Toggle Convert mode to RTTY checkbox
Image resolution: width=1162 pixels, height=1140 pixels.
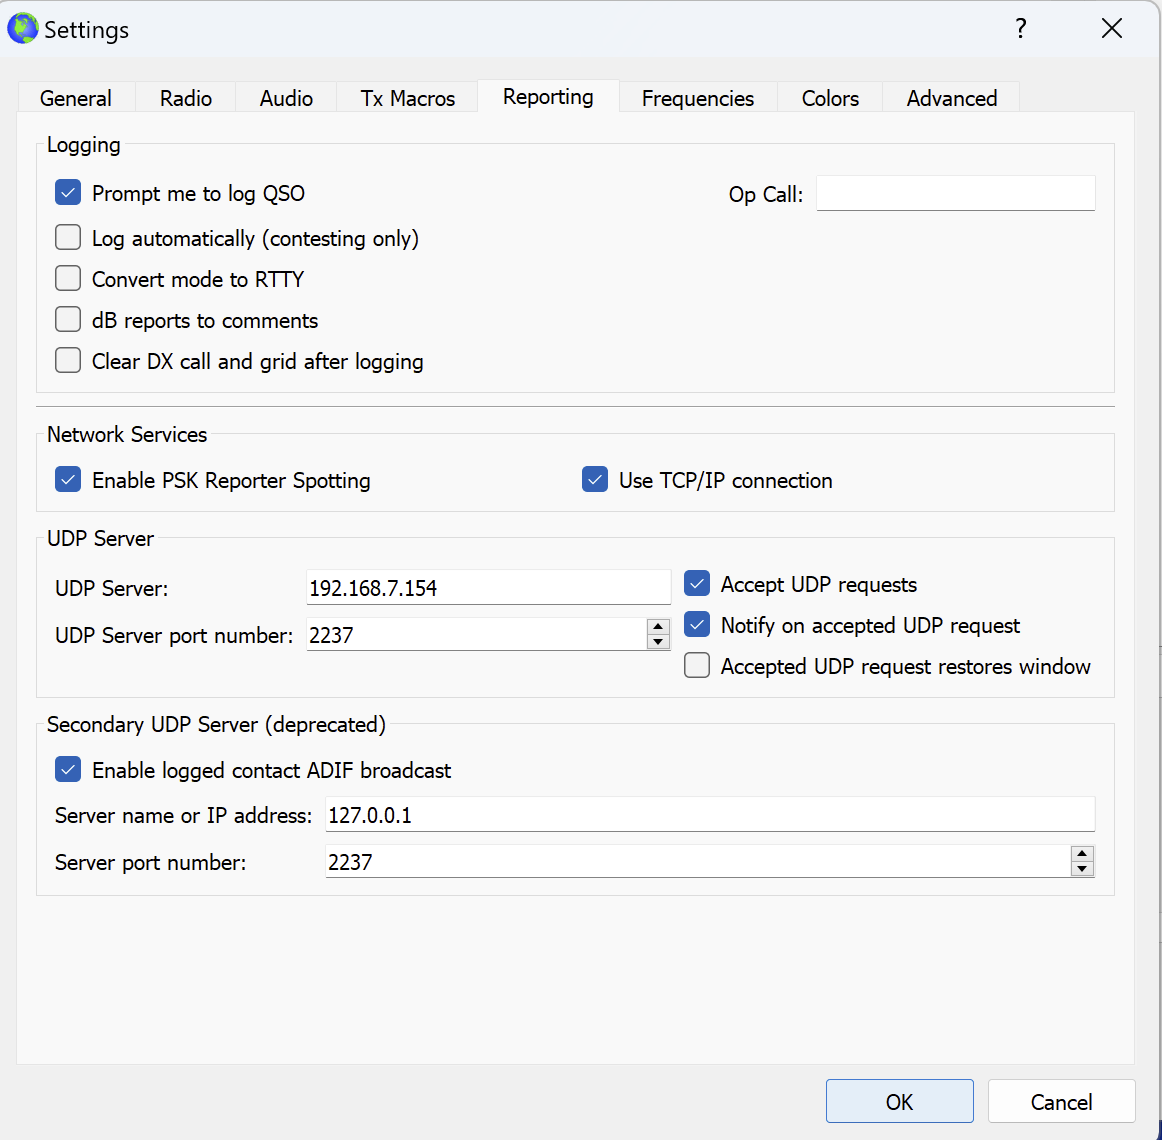68,279
